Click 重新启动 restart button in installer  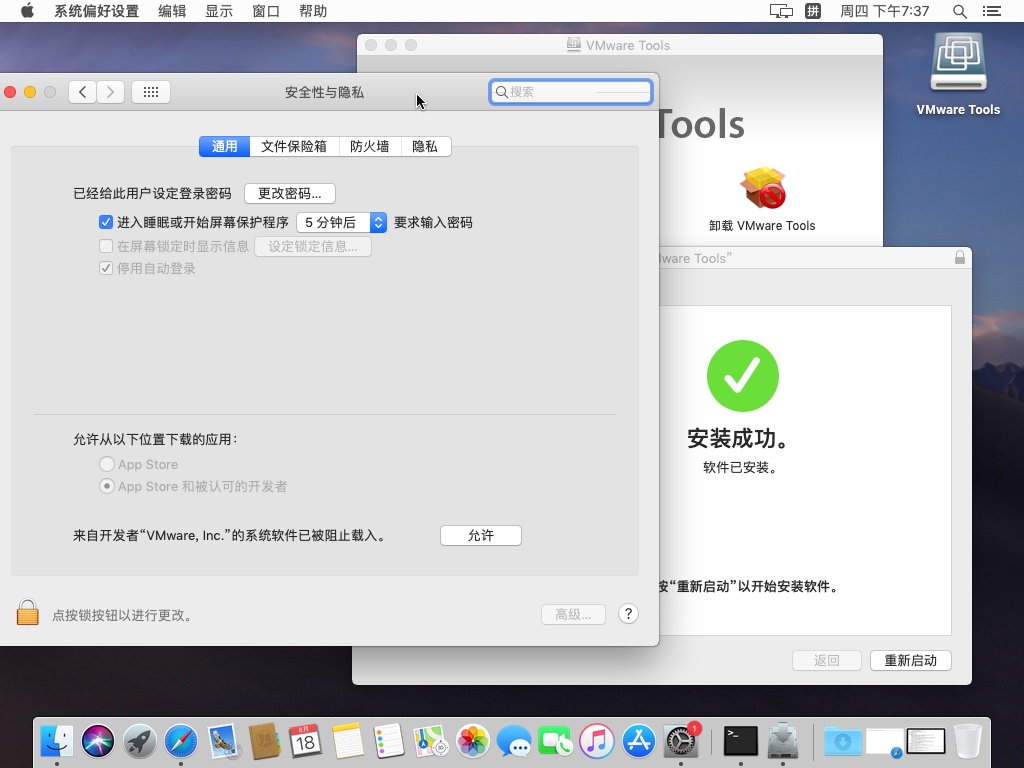tap(910, 660)
